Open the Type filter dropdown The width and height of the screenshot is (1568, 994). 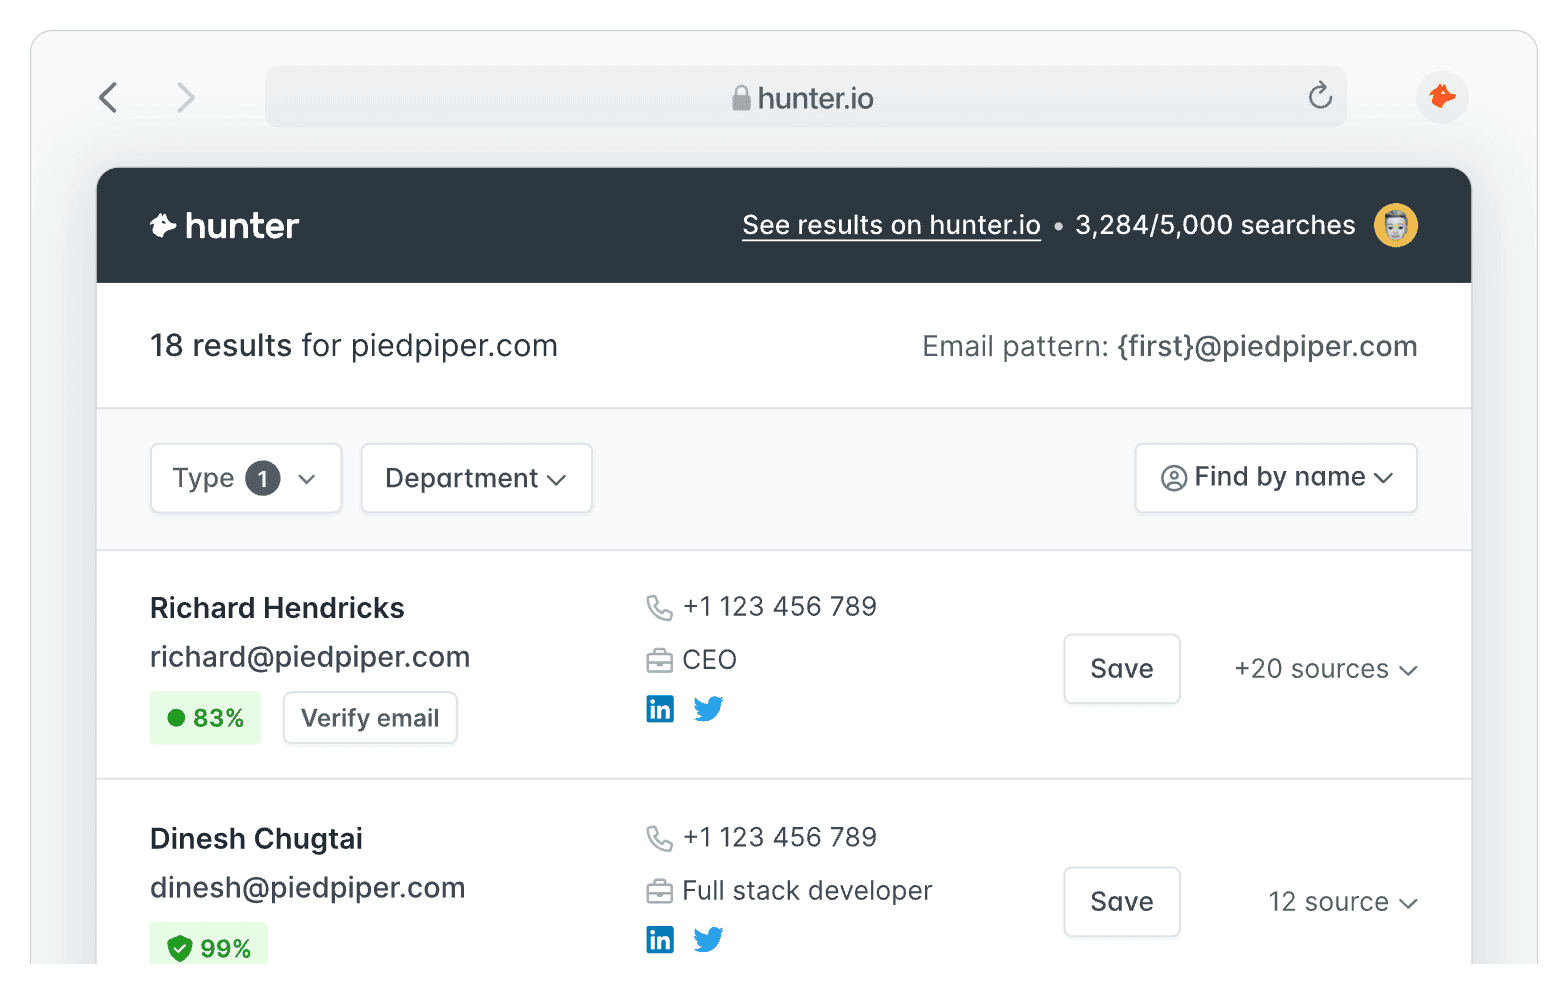[246, 478]
